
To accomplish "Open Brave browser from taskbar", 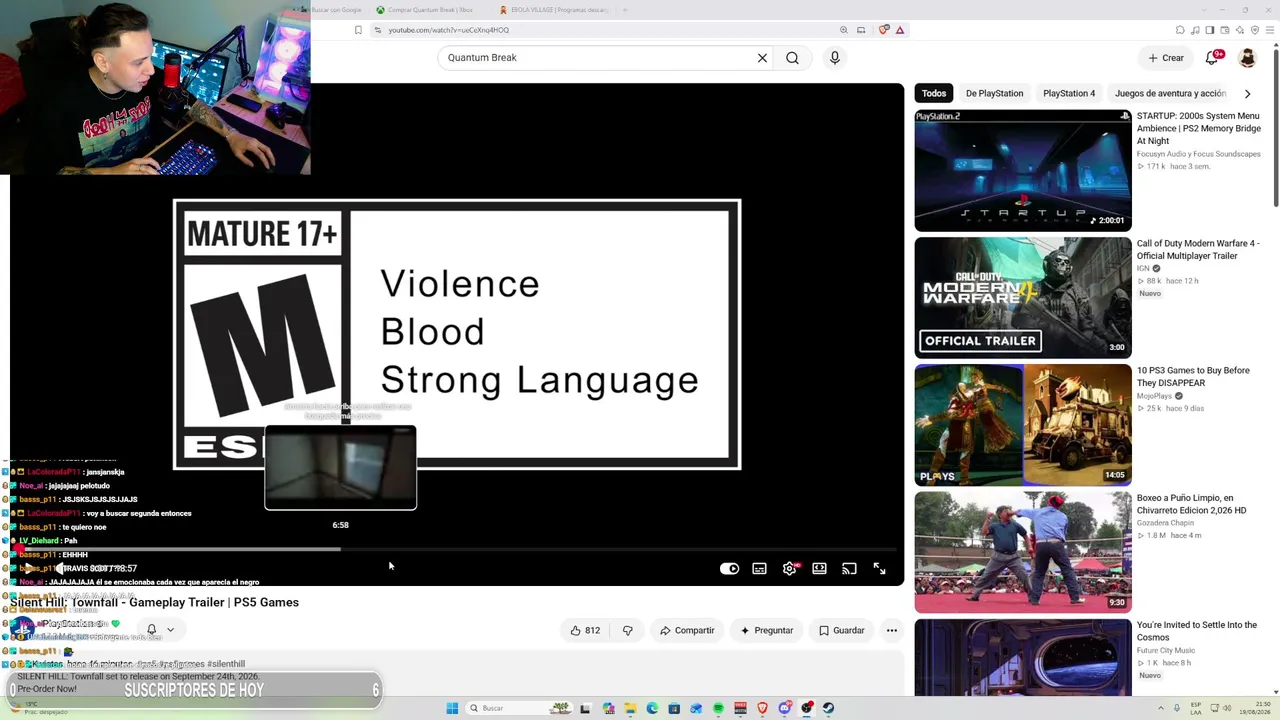I will click(x=762, y=708).
